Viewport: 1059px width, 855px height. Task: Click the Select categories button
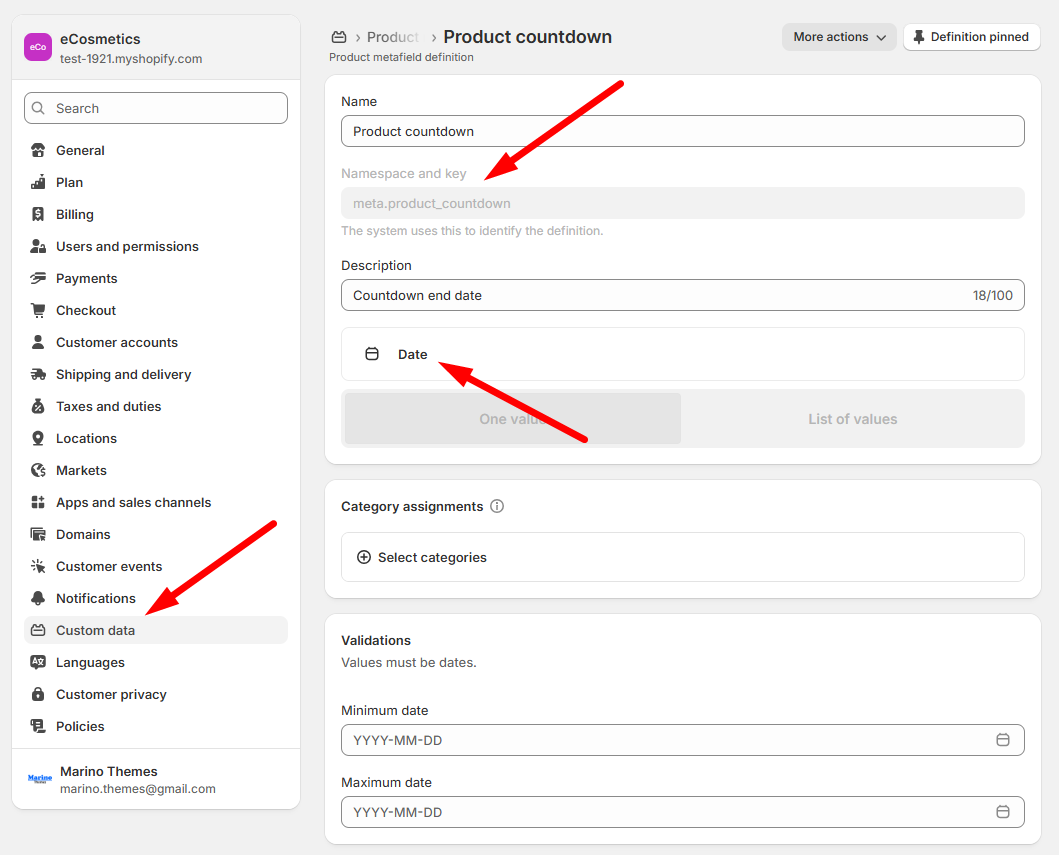(x=683, y=557)
